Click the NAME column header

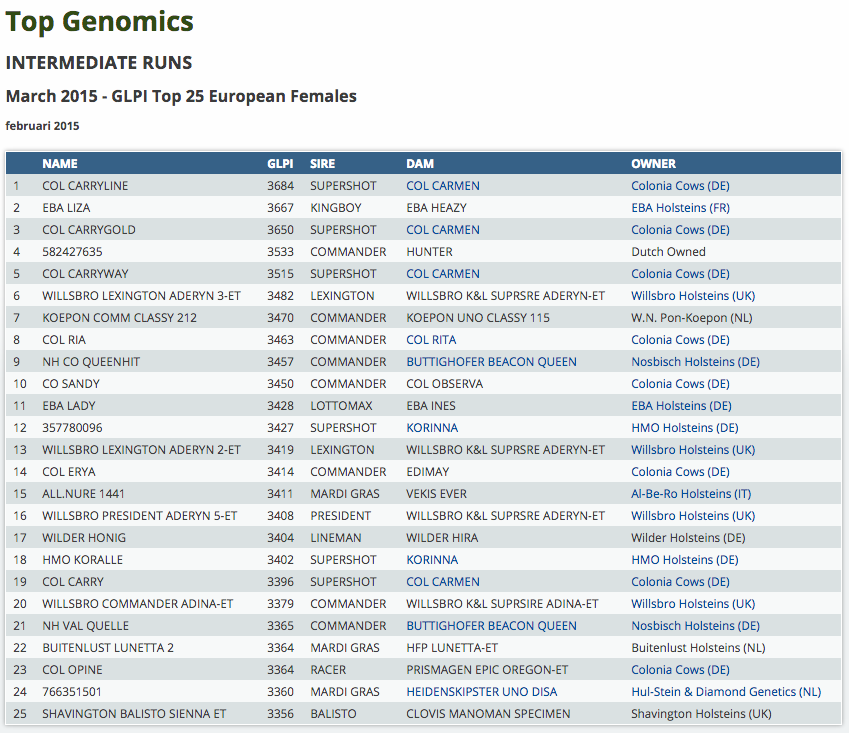[x=60, y=164]
